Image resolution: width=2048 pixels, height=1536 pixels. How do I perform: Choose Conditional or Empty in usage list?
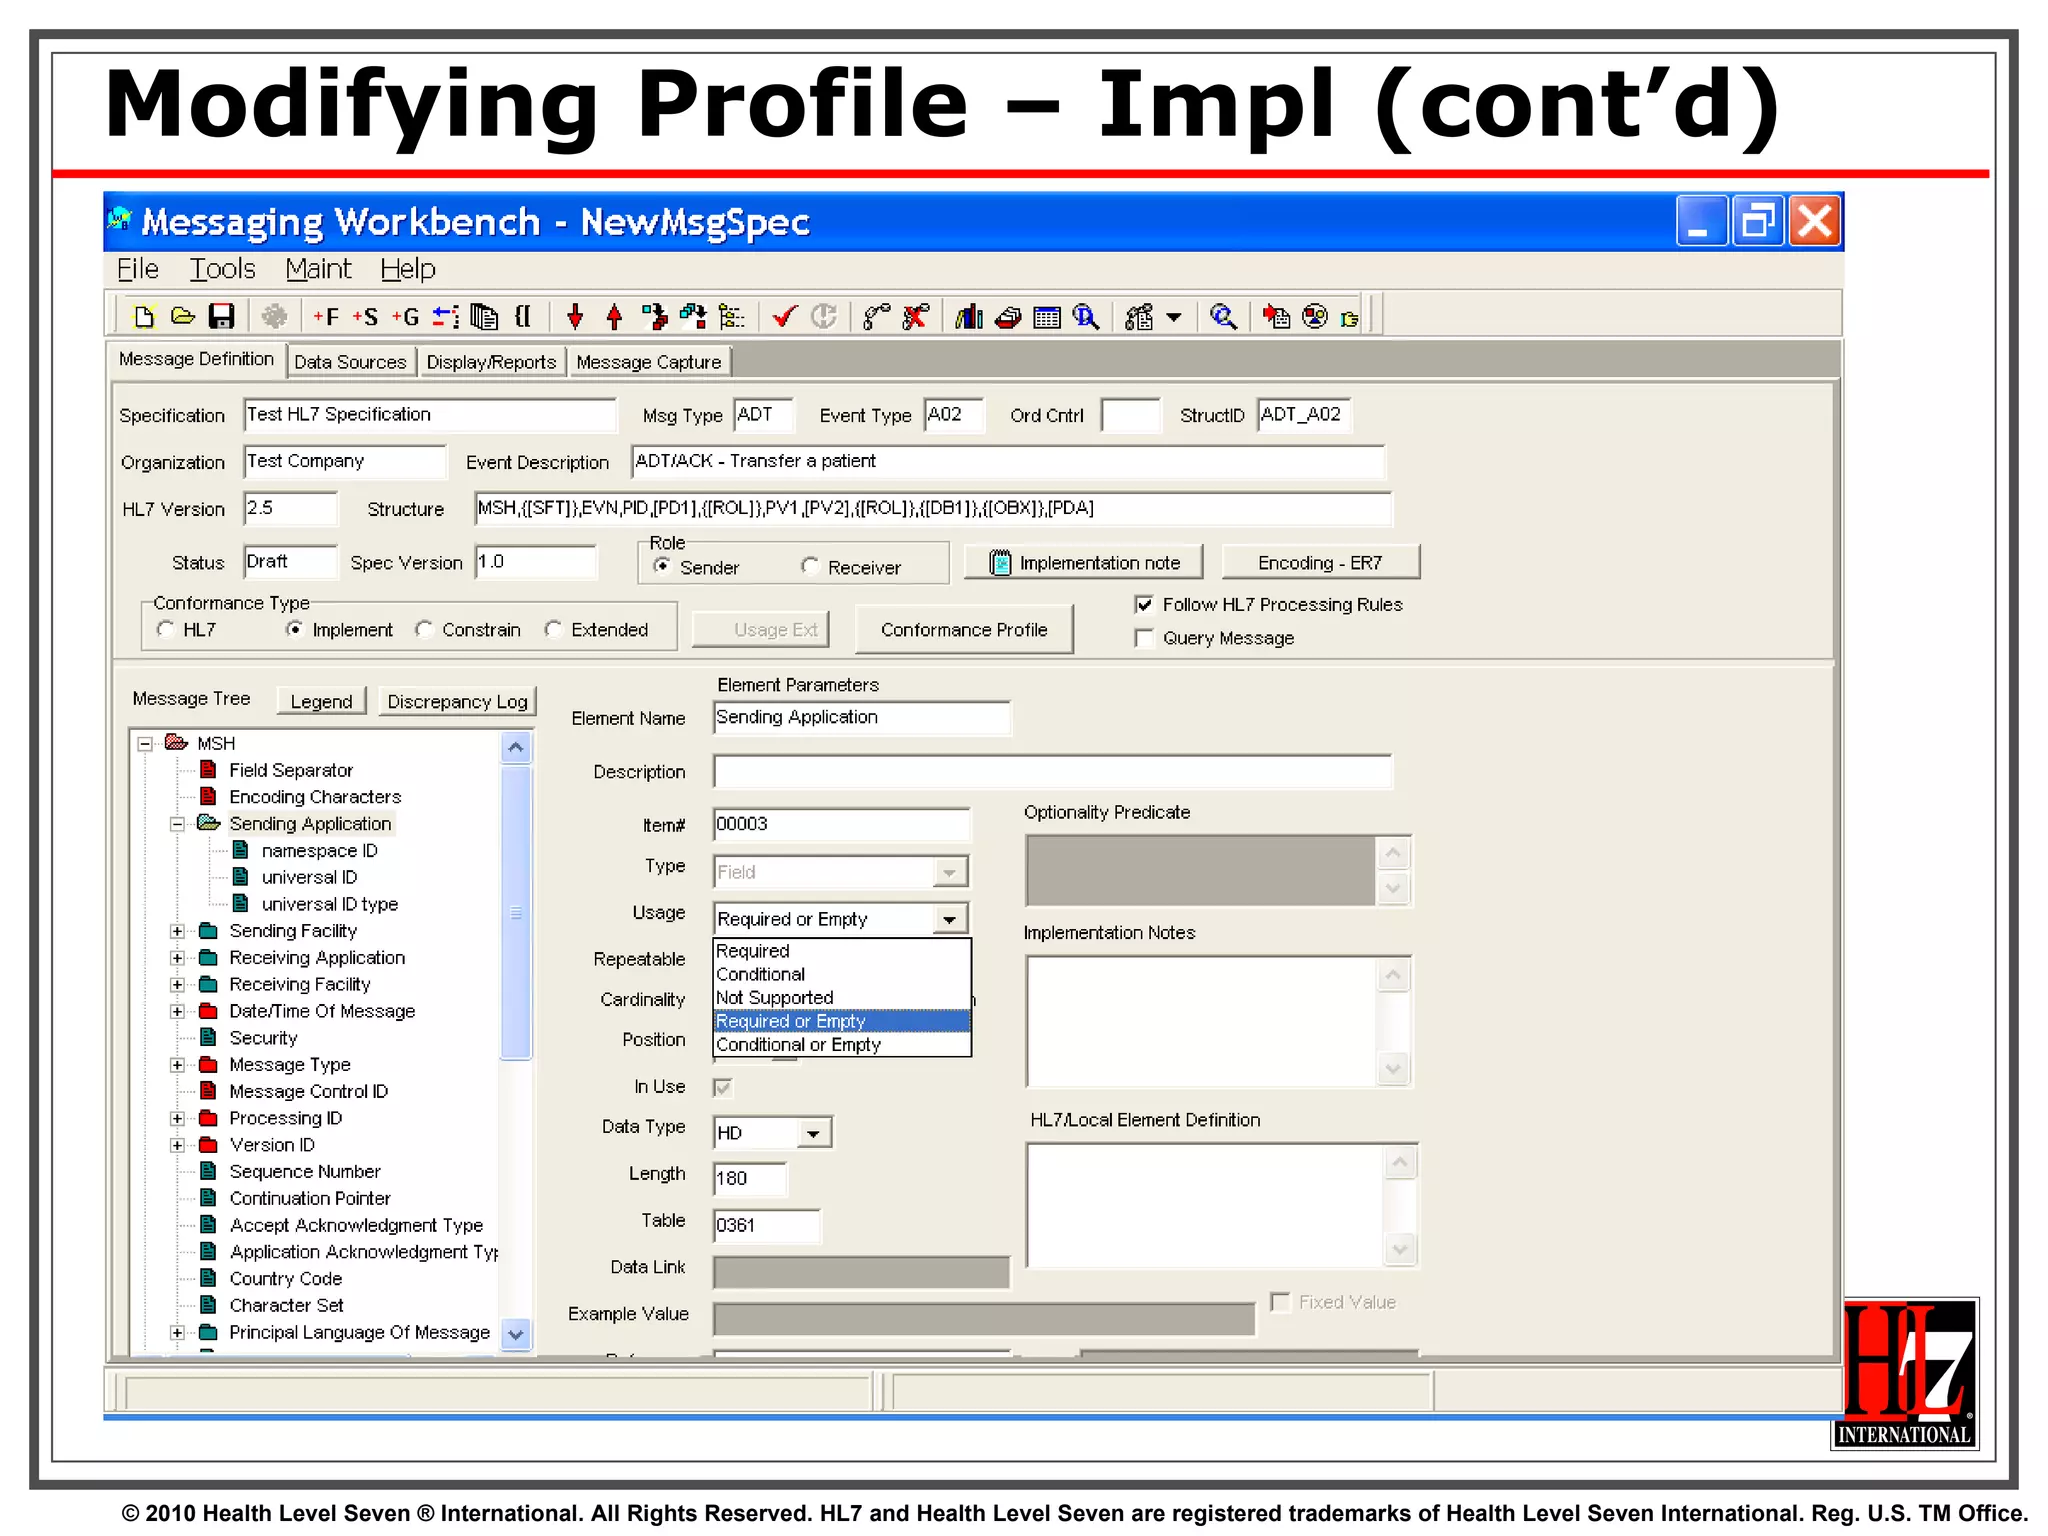pyautogui.click(x=841, y=1044)
